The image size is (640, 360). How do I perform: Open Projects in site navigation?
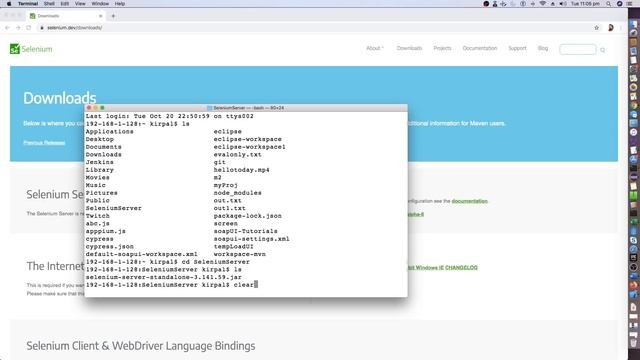[x=442, y=48]
